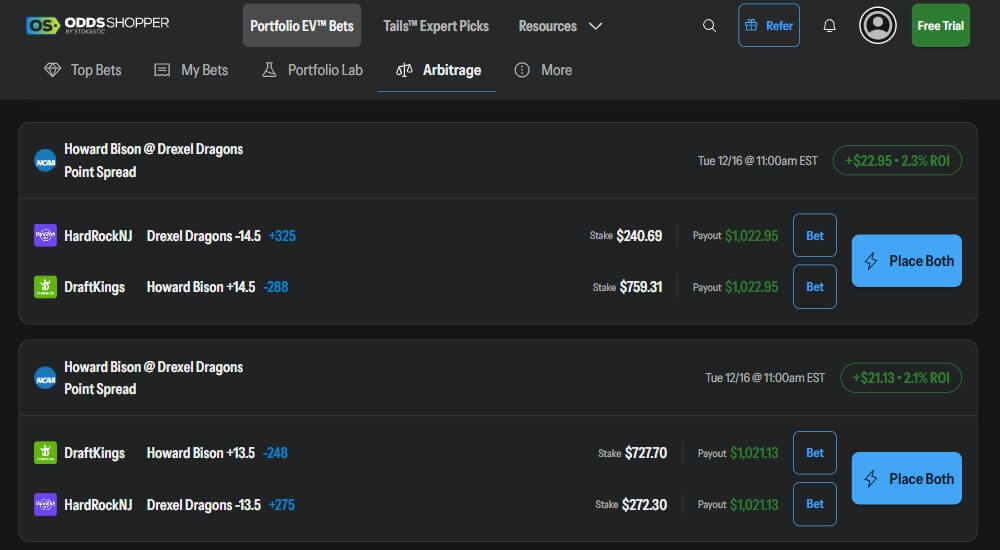Click HardRockNJ logo in Drexel Dragons -14.5 row
Screen dimensions: 1000x550
click(x=45, y=235)
